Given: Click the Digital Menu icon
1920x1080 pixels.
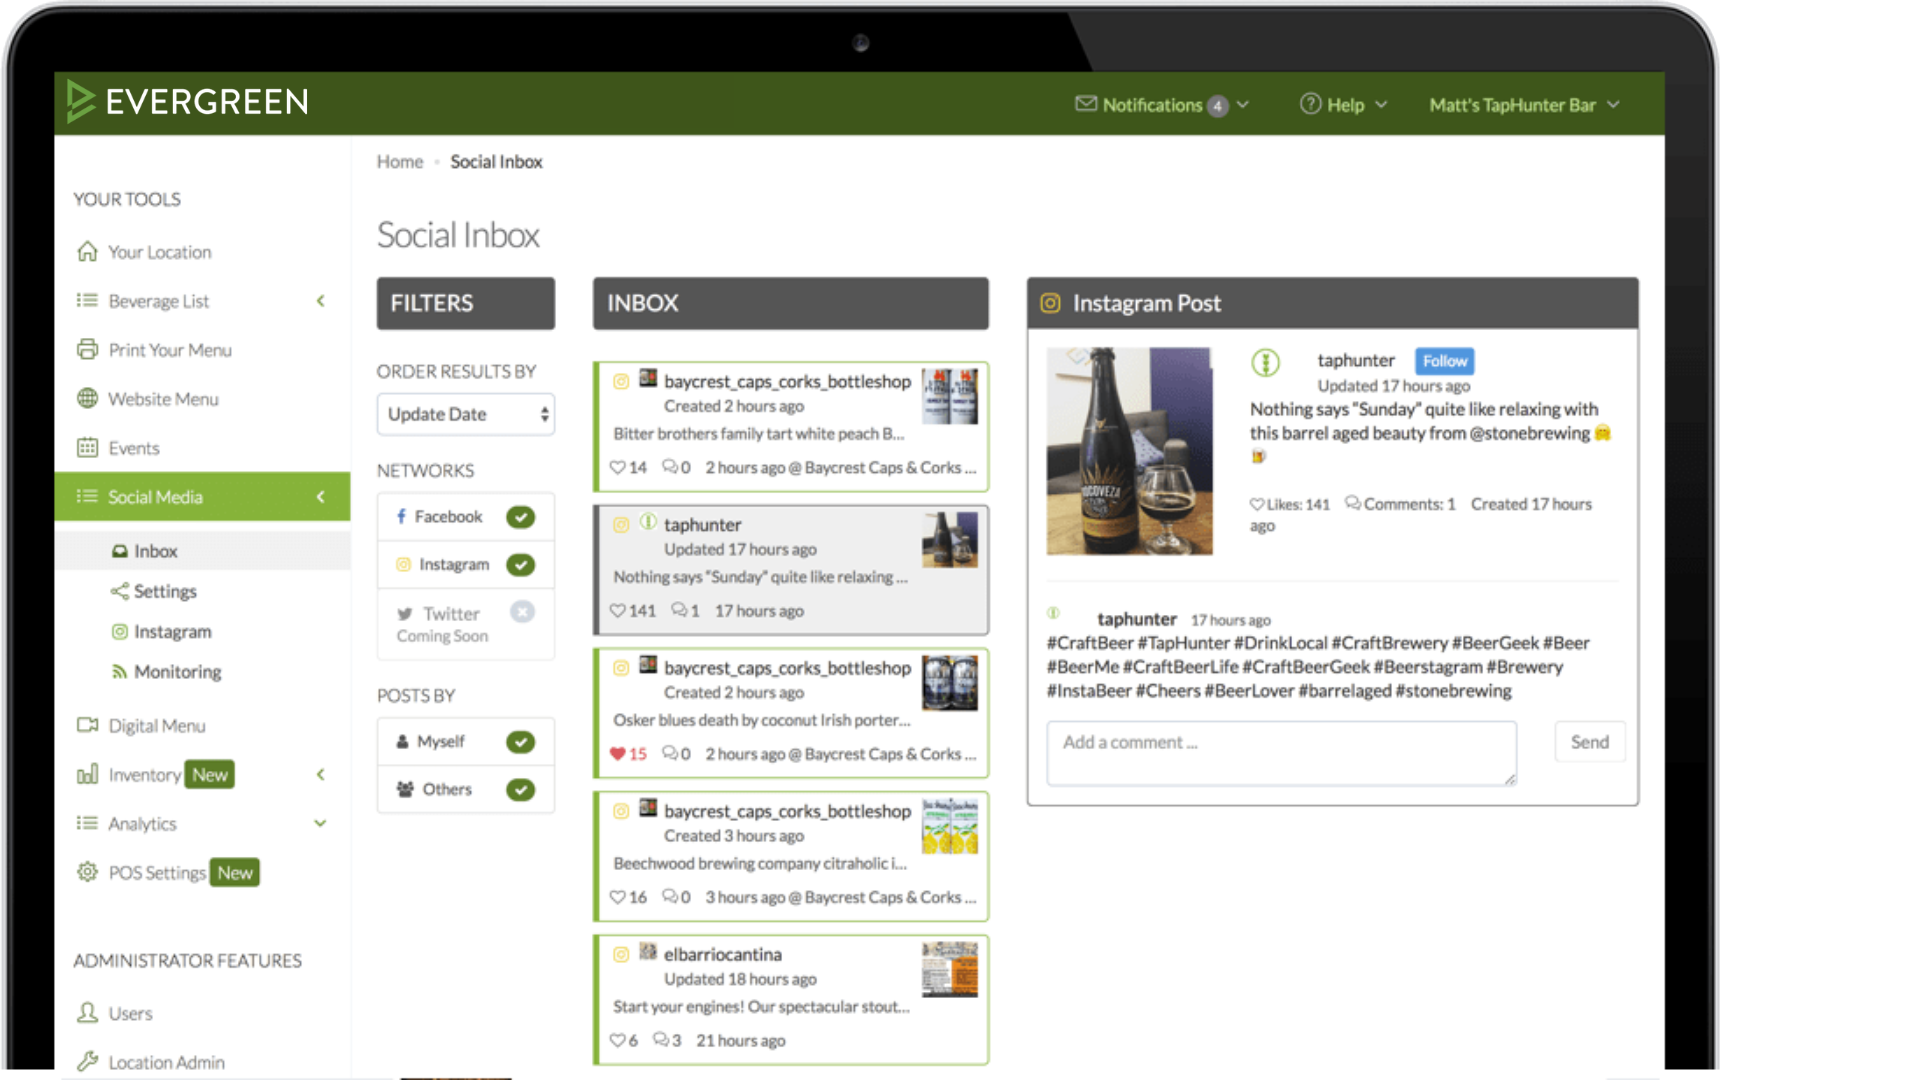Looking at the screenshot, I should (x=88, y=725).
